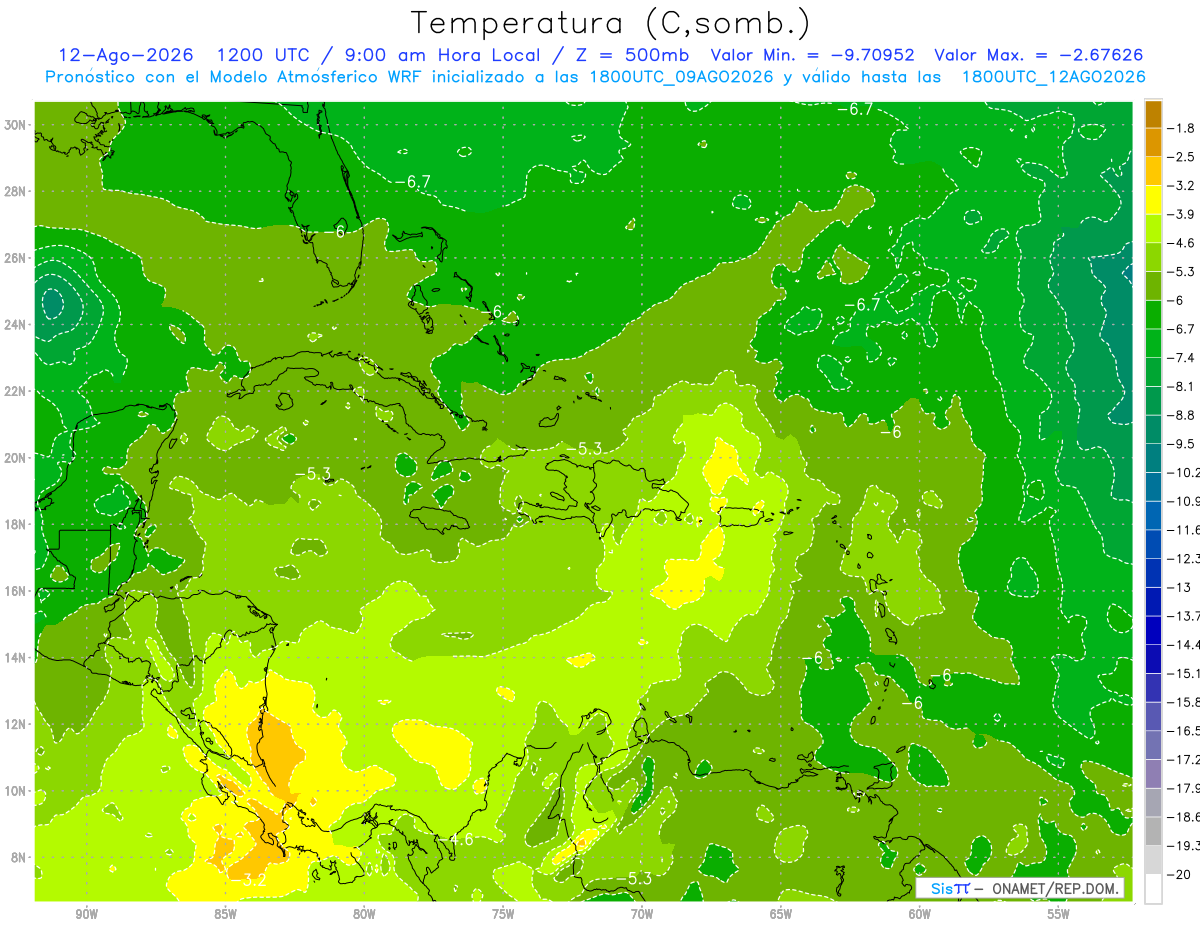Click the -17.9 colorbar label
Screen dimensions: 1200x927
click(x=1183, y=788)
